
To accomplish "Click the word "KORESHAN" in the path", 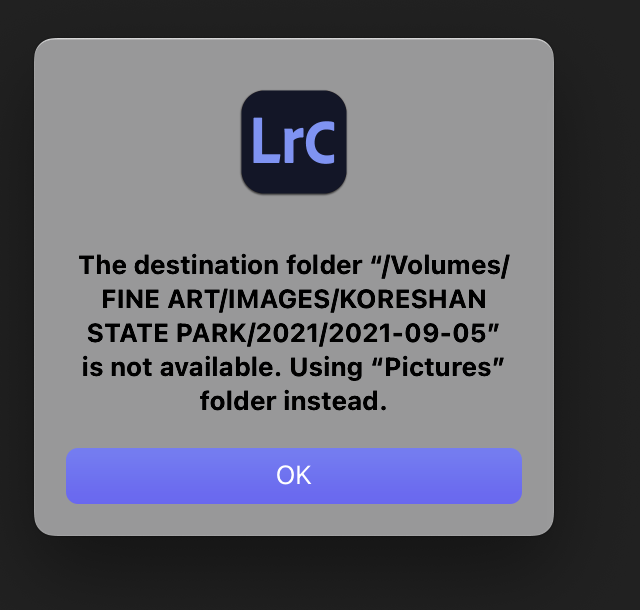I will coord(413,300).
